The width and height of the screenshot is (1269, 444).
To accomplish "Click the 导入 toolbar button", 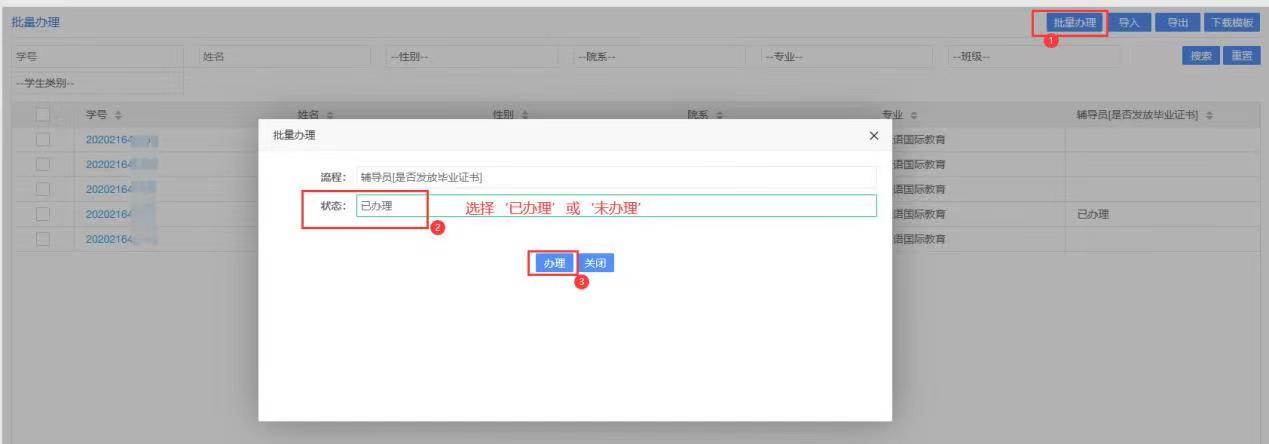I will click(1130, 22).
